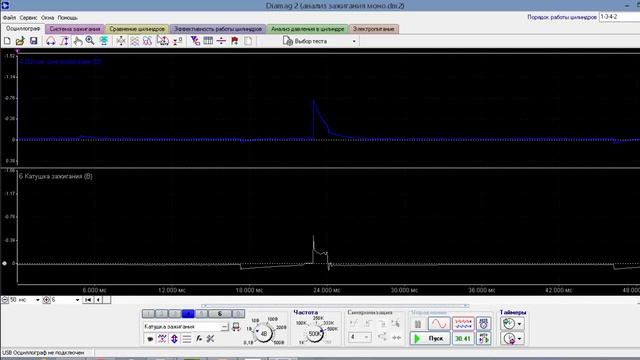Screen dimensions: 640x360
Task: Expand the first timer's dropdown arrow
Action: (520, 324)
